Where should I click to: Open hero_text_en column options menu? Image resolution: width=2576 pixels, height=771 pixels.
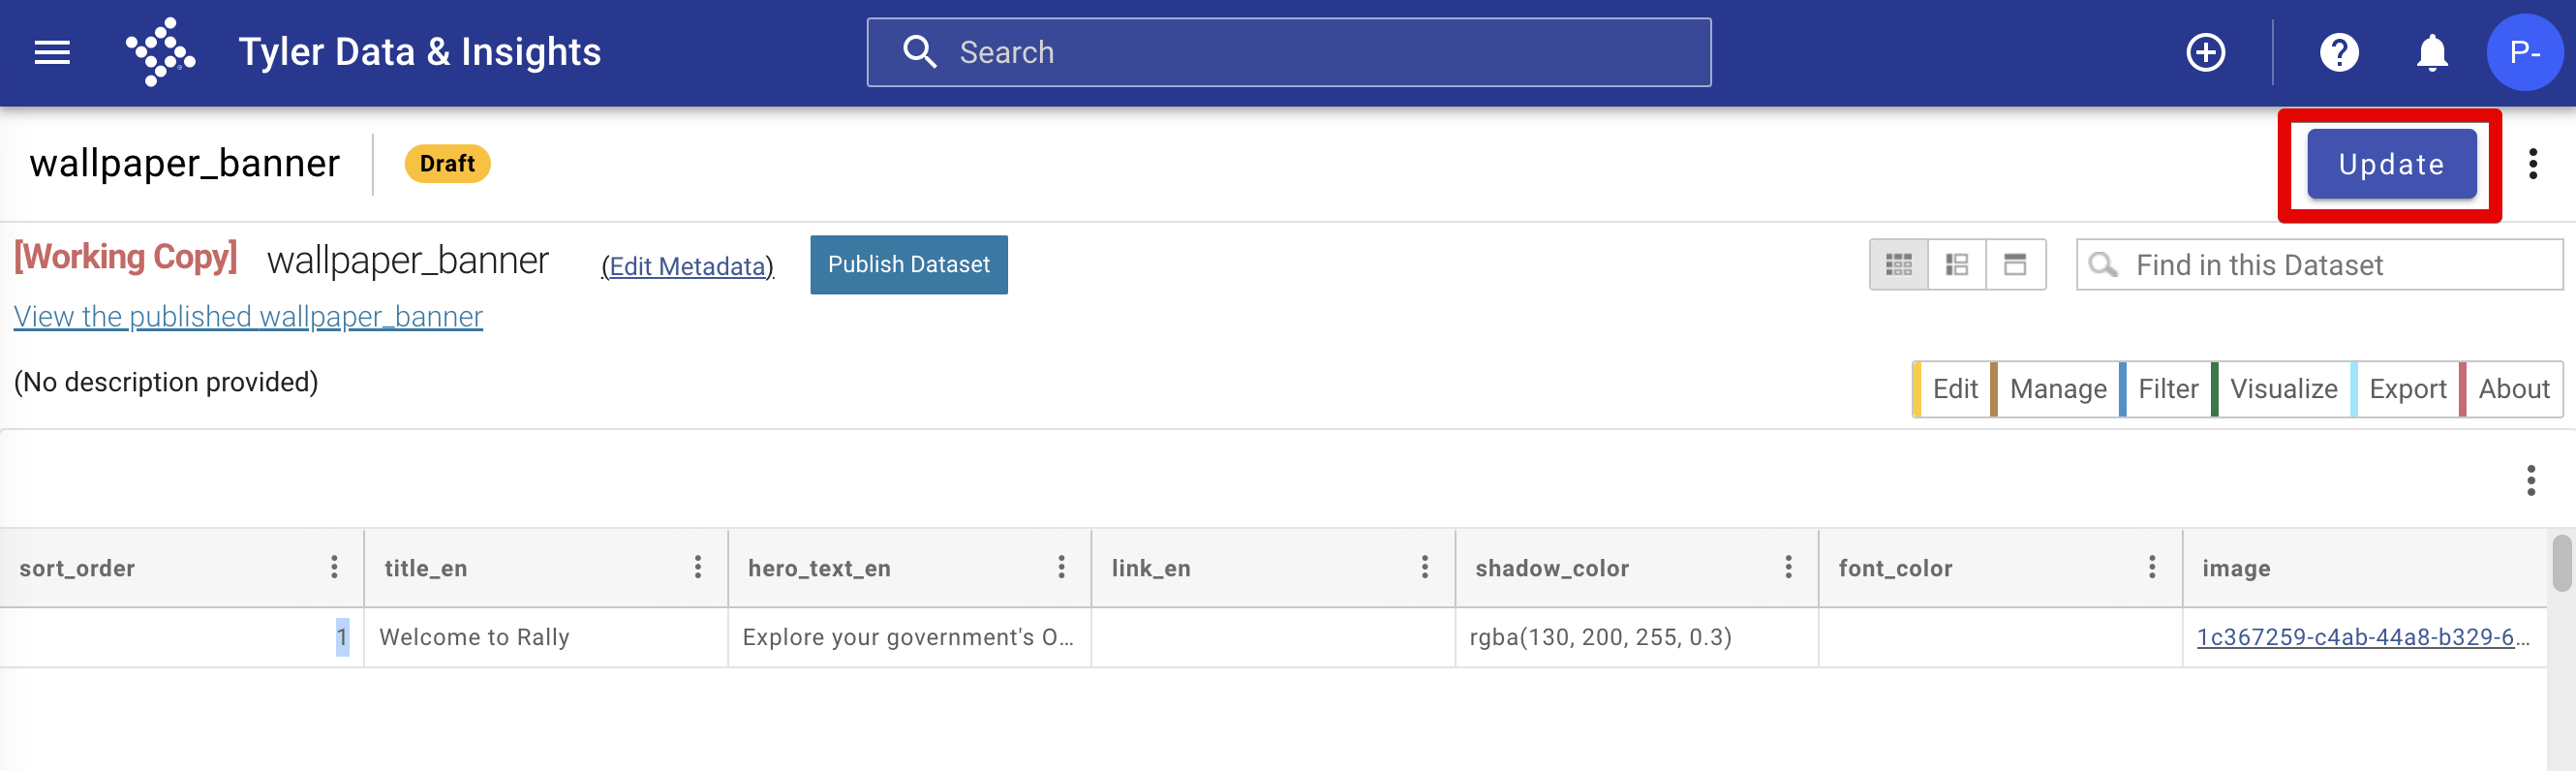pos(1061,567)
